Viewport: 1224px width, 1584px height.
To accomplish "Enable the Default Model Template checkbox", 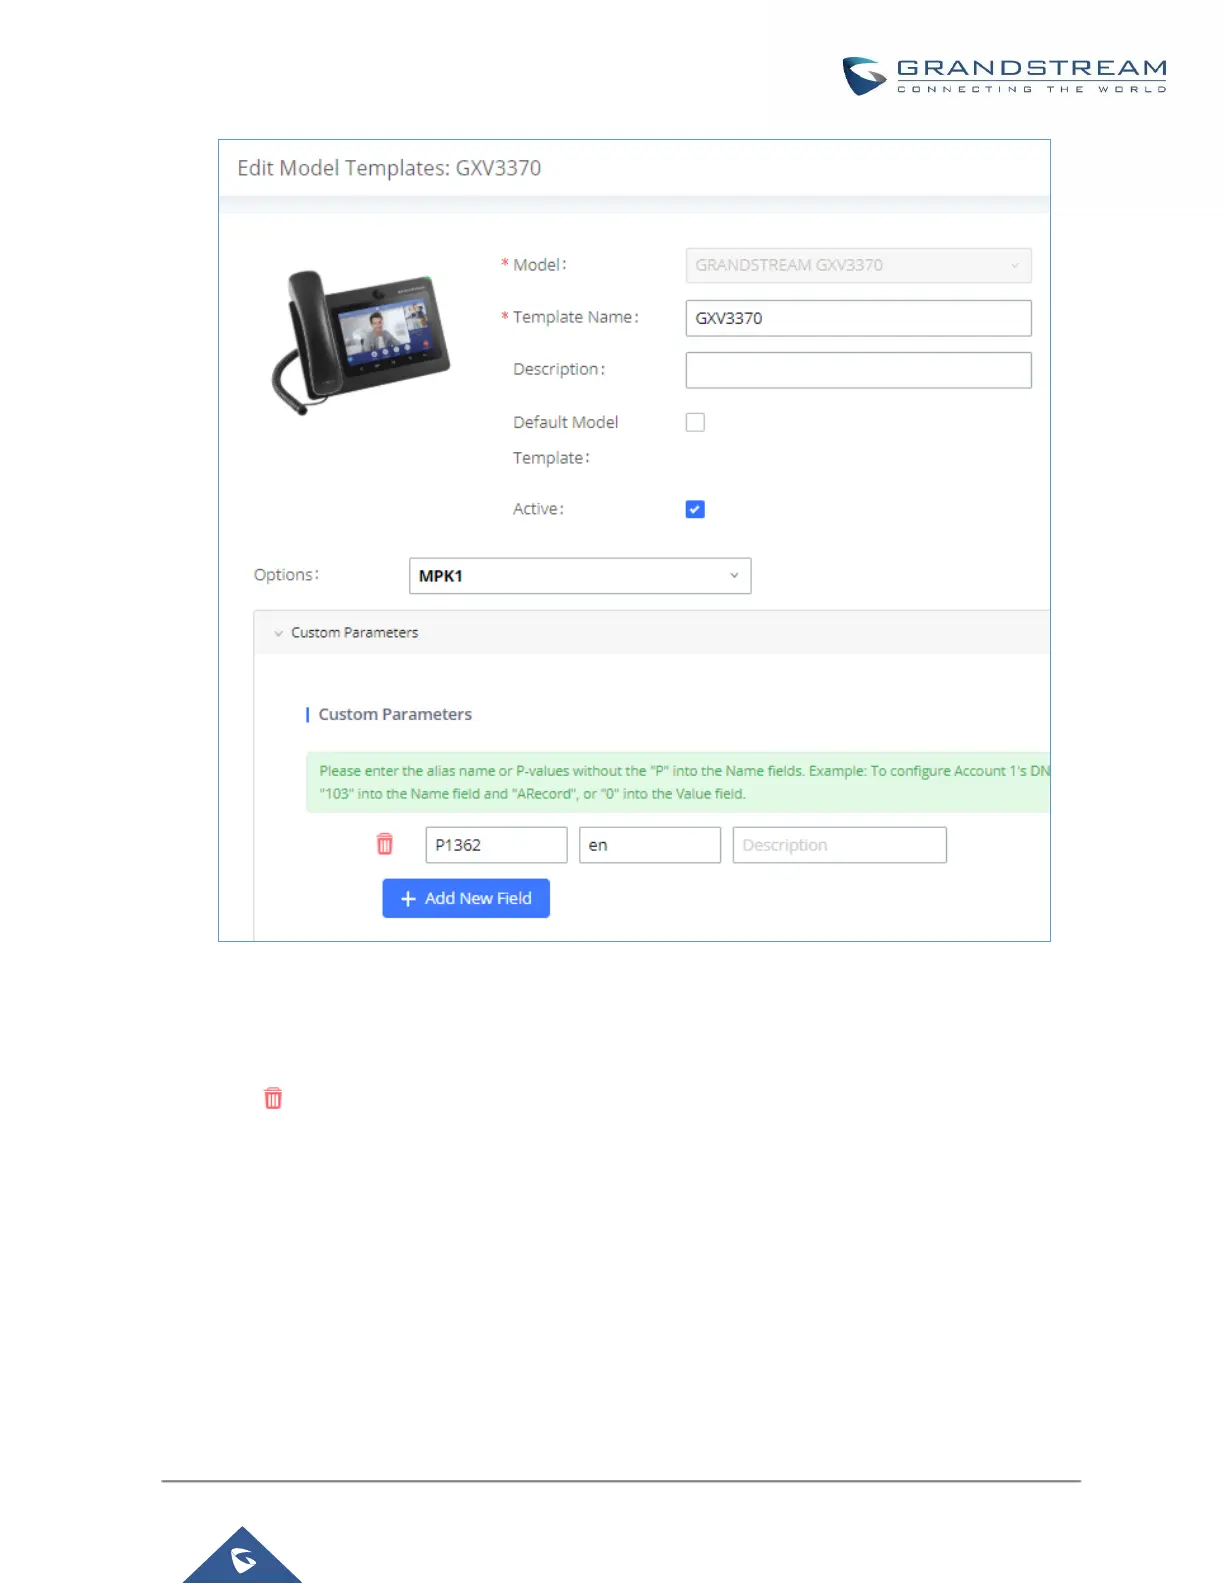I will [x=695, y=422].
